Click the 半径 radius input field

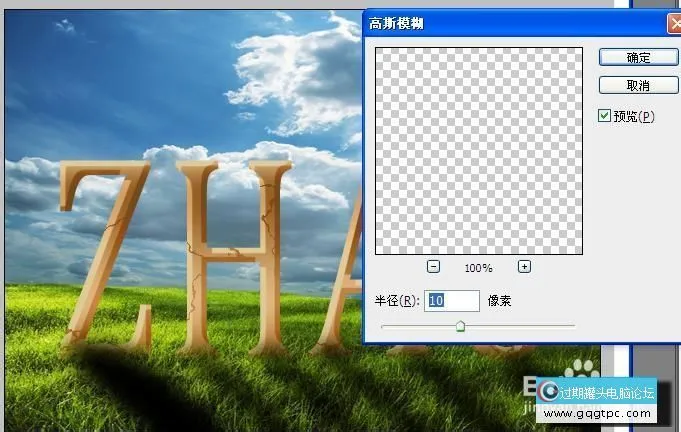pyautogui.click(x=452, y=301)
